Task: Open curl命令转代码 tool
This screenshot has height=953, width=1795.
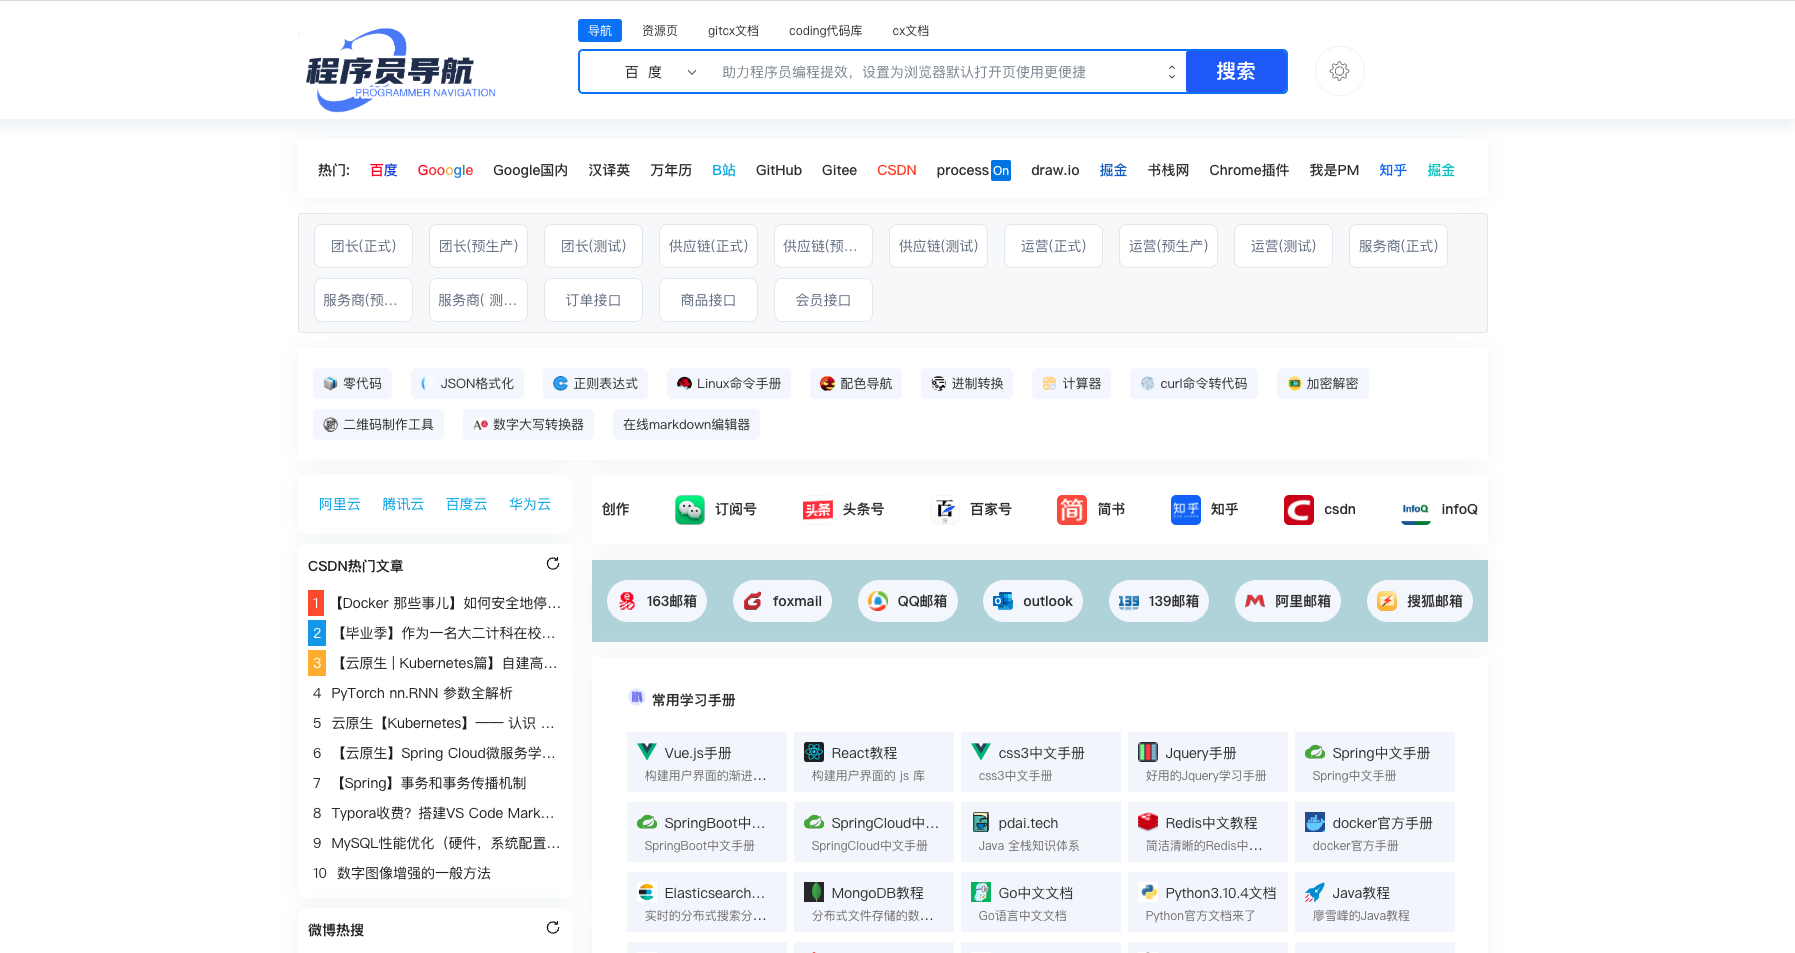Action: coord(1194,383)
